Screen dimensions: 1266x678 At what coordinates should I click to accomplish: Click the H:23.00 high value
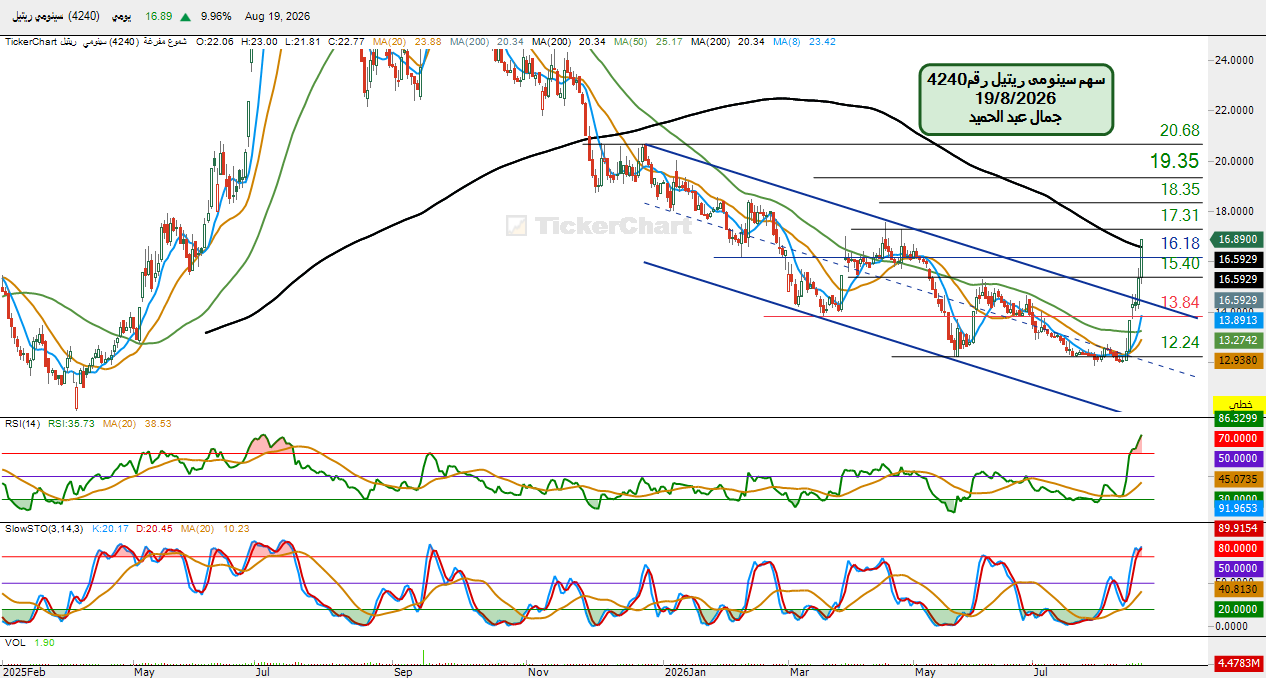point(258,42)
